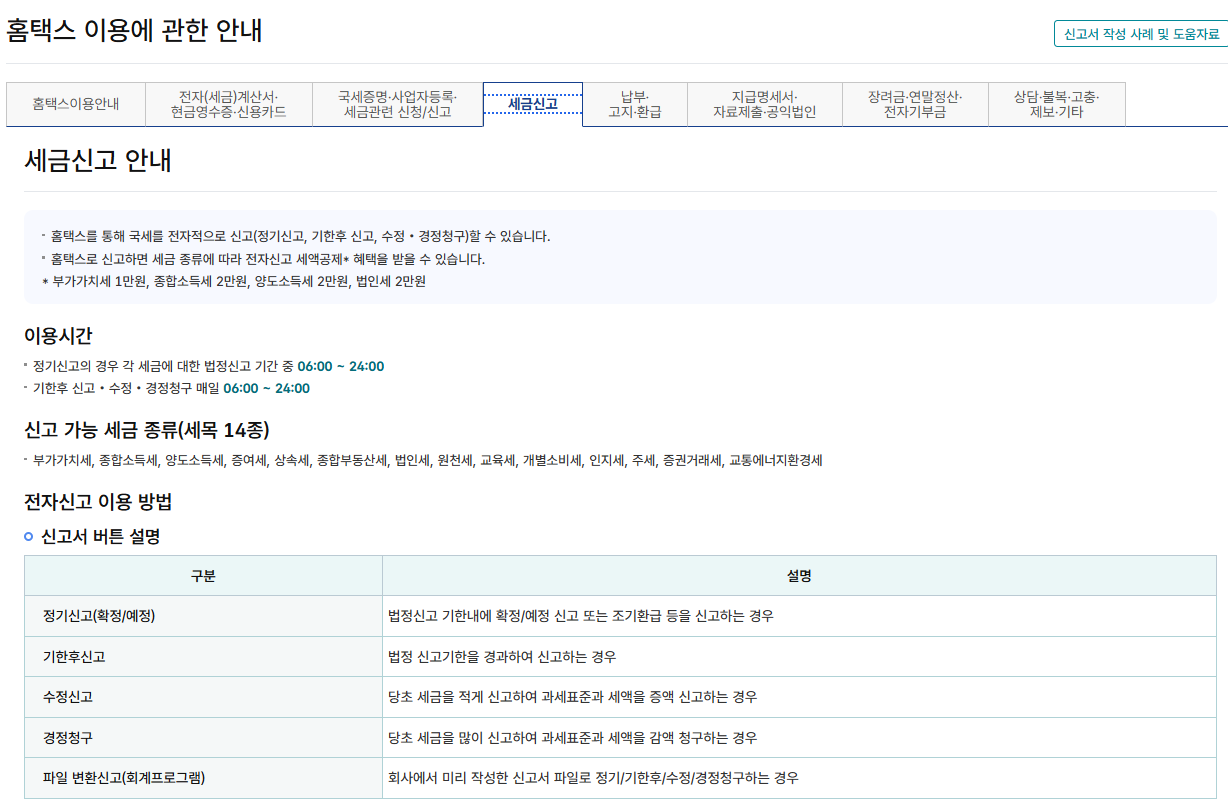Open the 지급명세서·자료제출·공익법인 tab
The height and width of the screenshot is (804, 1228).
tap(765, 104)
